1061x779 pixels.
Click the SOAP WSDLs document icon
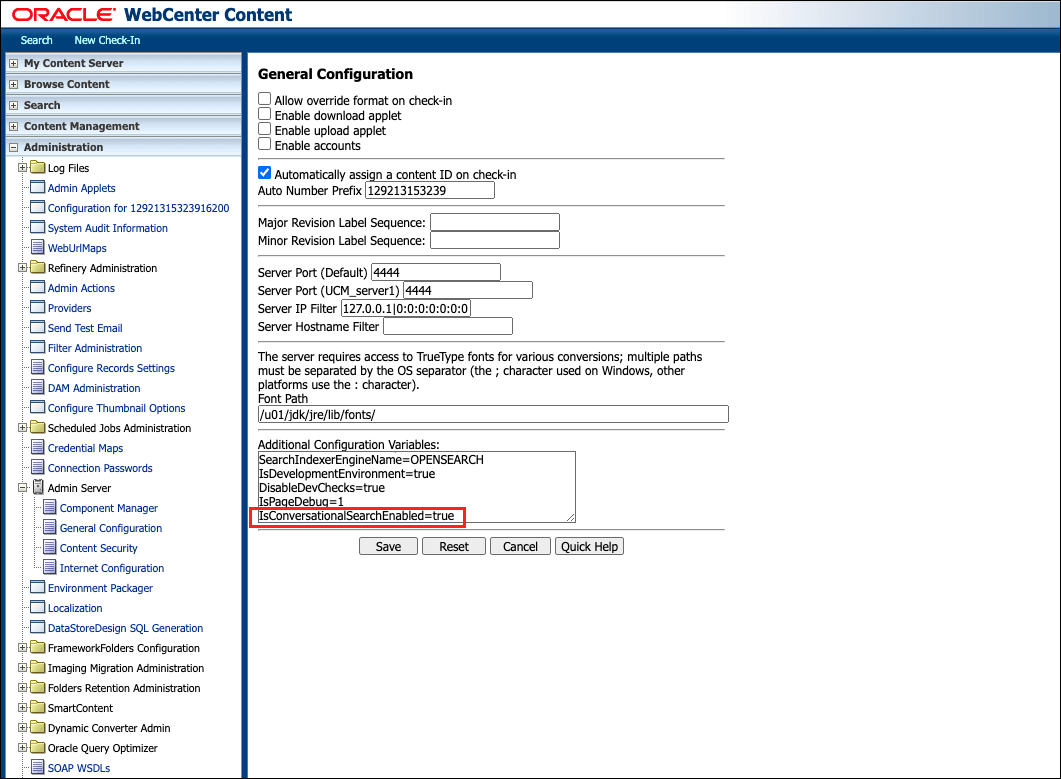pyautogui.click(x=38, y=767)
